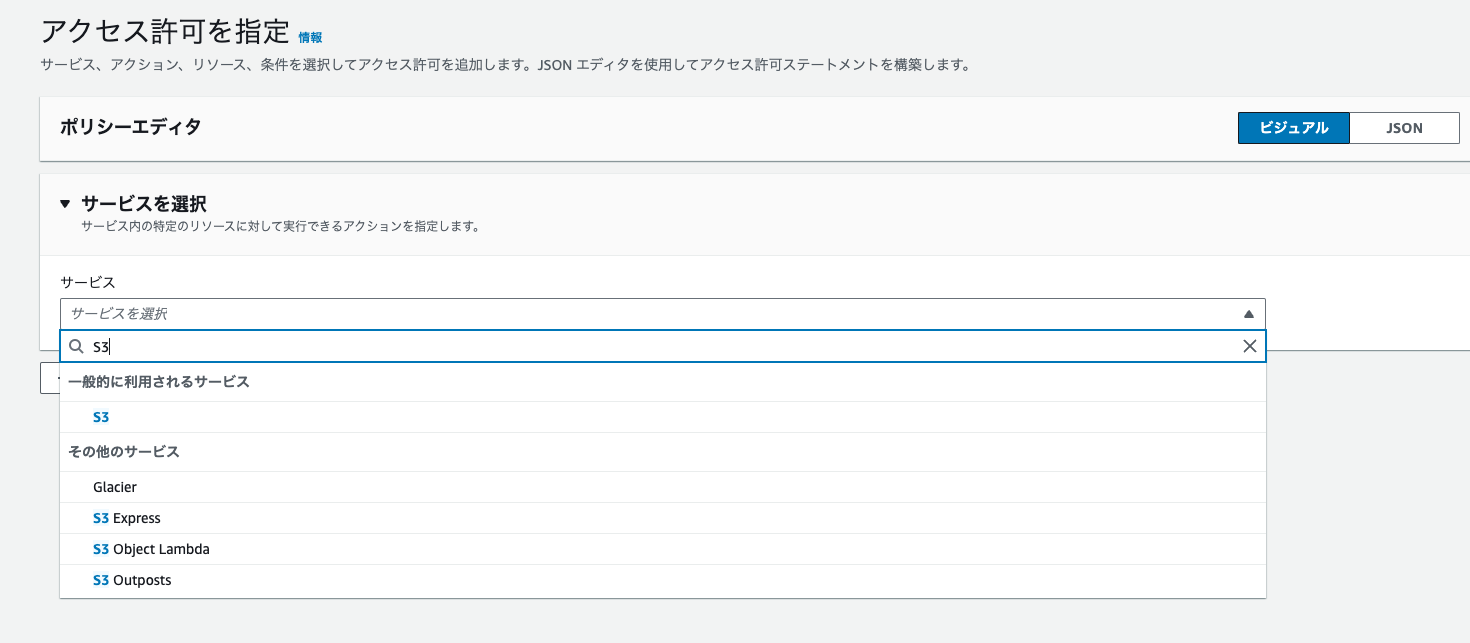Image resolution: width=1470 pixels, height=643 pixels.
Task: Collapse the サービスを選択 section triangle
Action: pos(65,204)
